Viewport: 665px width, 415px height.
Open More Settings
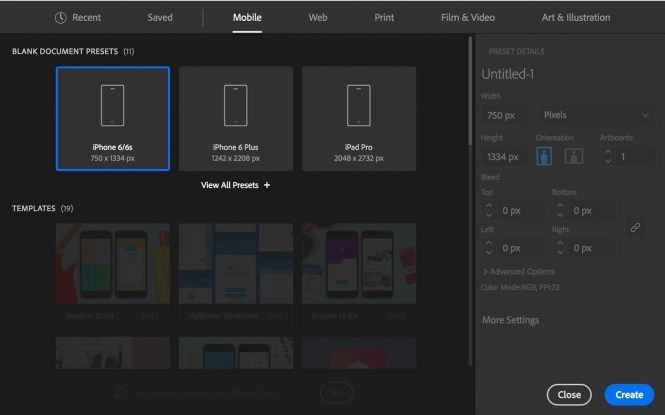tap(511, 320)
